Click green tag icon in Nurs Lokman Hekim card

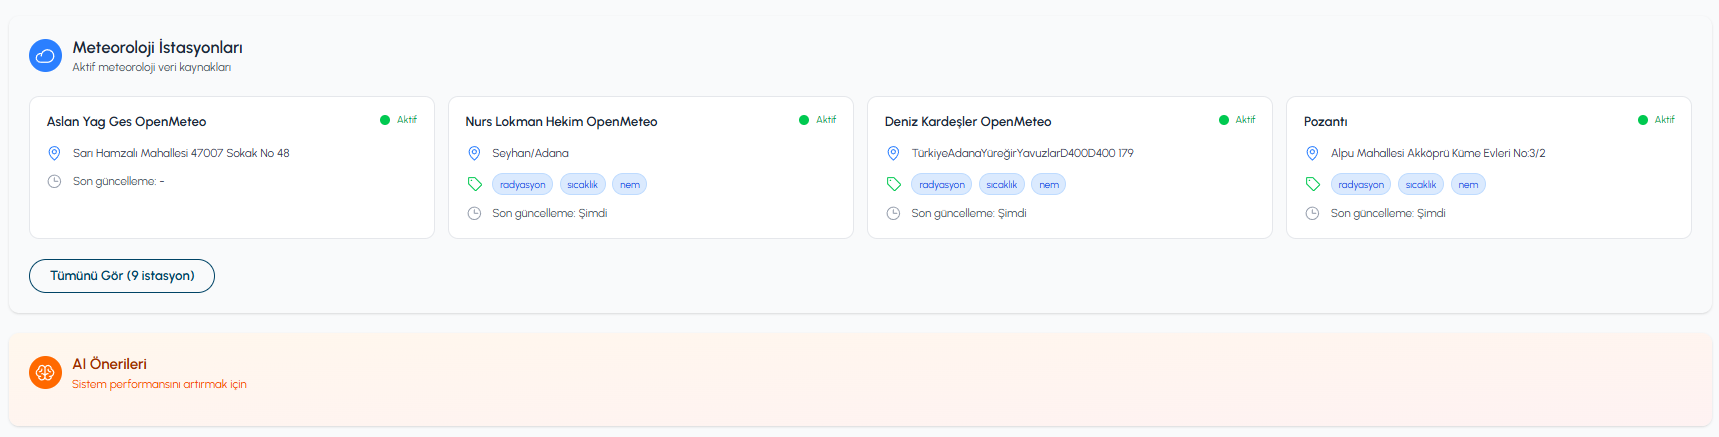474,184
